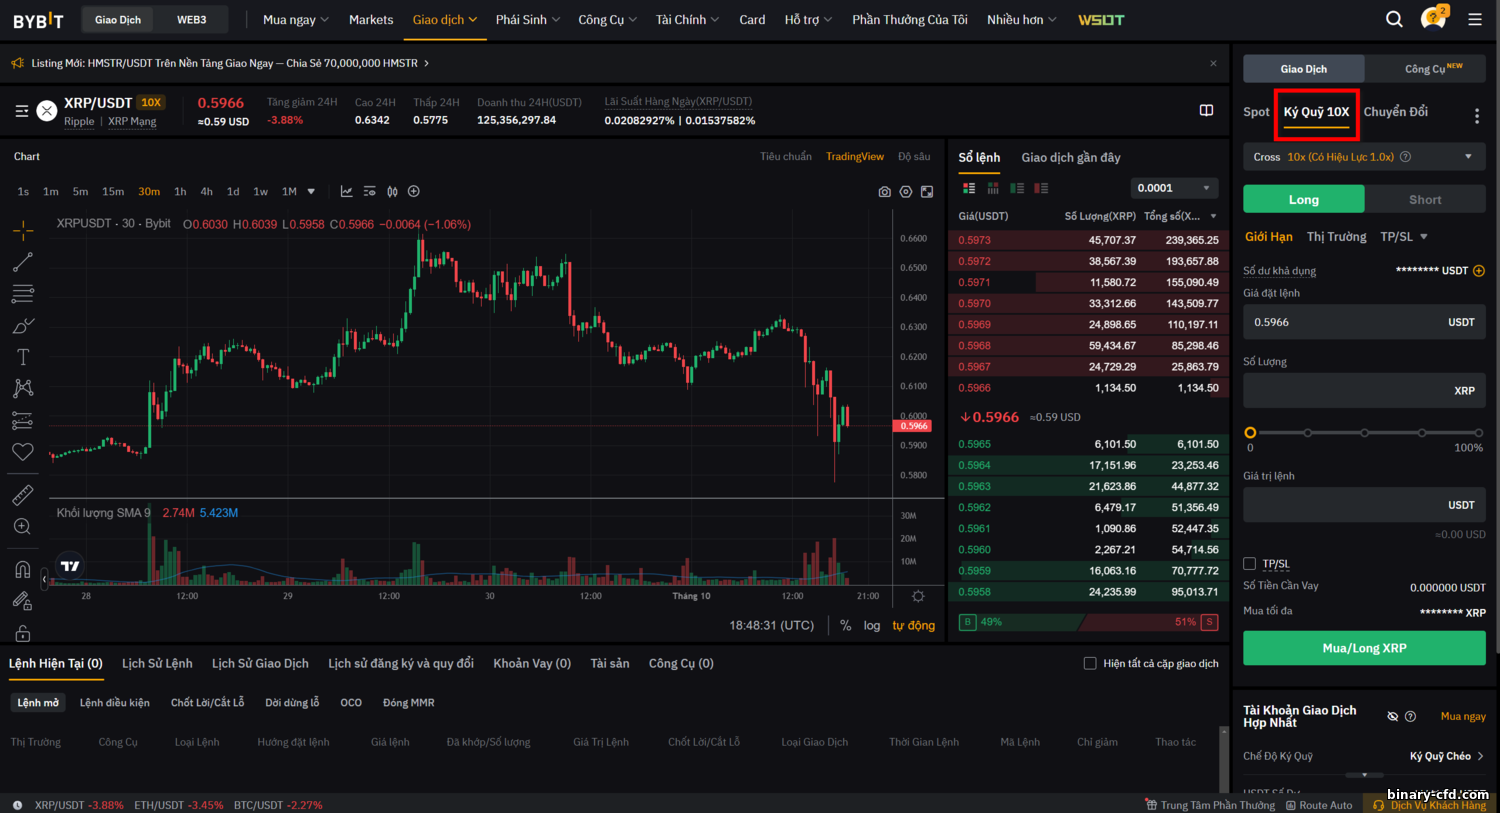Hide account balance with eye icon

(x=1392, y=716)
